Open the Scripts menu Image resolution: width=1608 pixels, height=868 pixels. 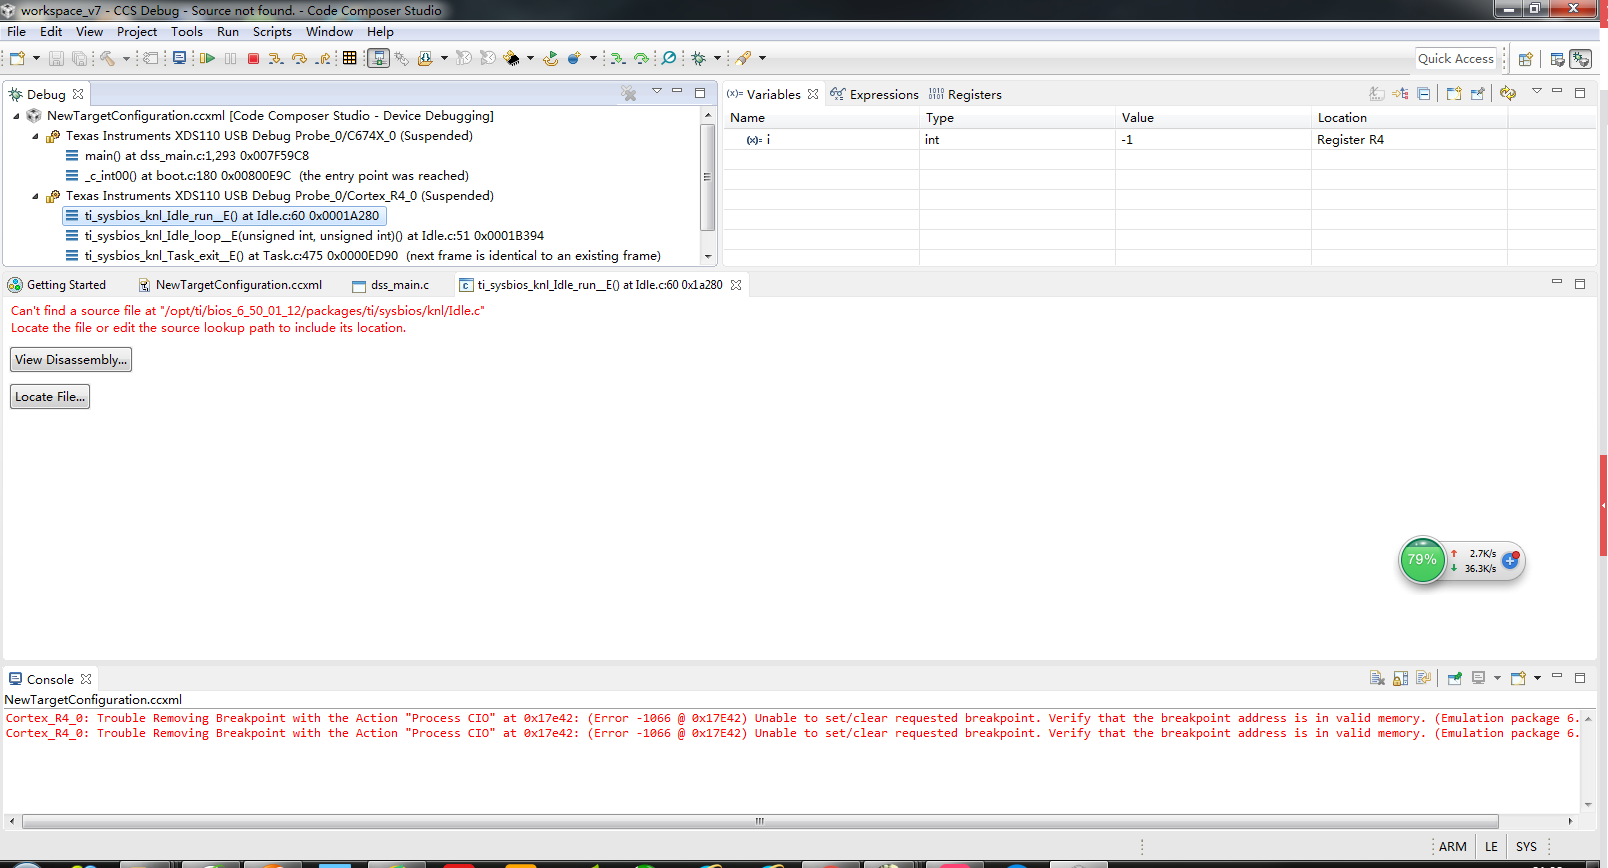tap(272, 32)
